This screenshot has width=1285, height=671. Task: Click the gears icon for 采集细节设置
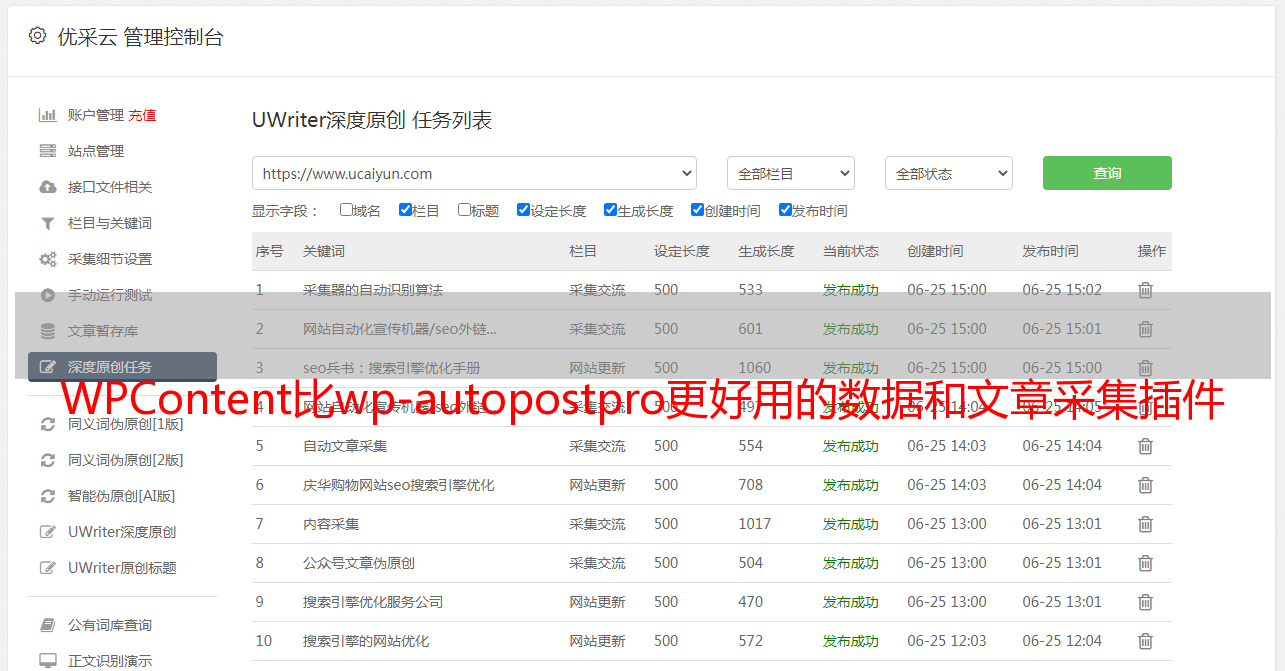click(47, 259)
